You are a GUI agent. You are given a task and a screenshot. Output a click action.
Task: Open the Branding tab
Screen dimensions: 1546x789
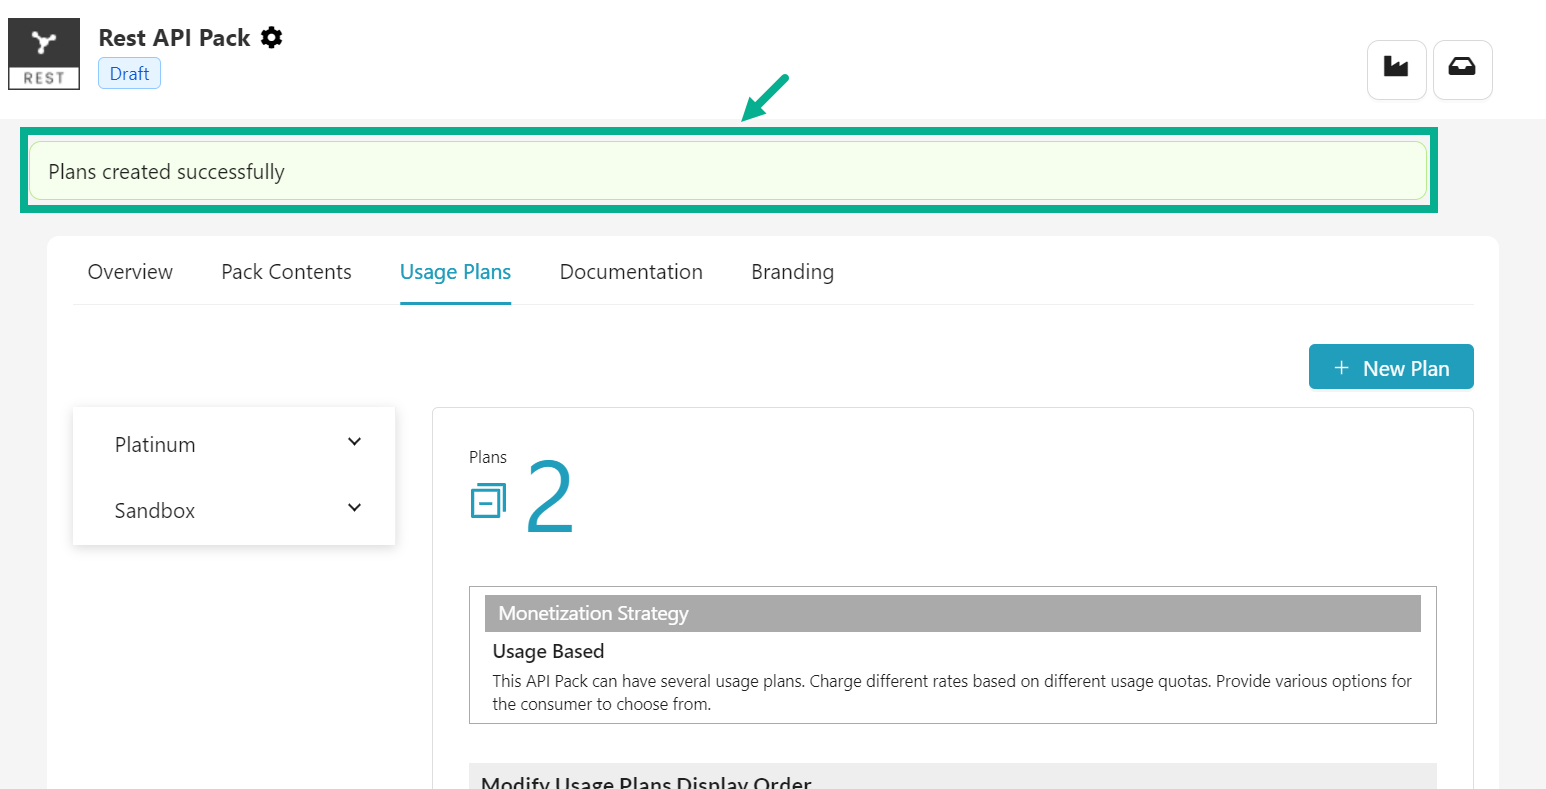coord(792,272)
